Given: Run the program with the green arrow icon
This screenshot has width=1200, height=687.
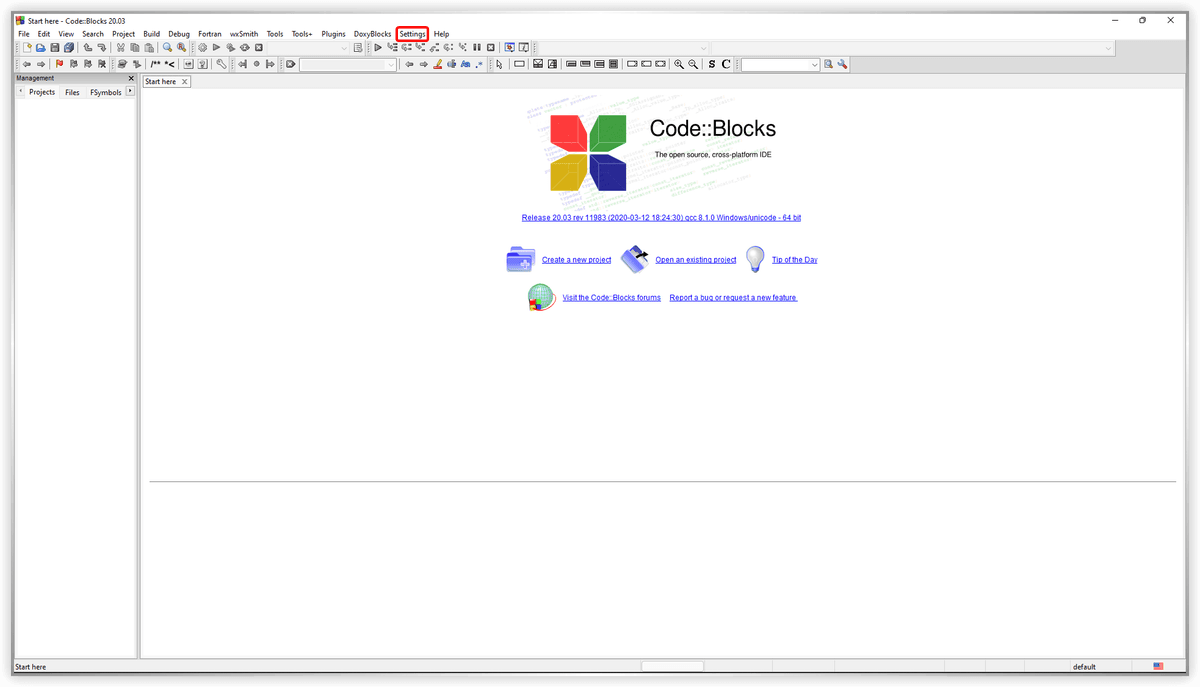Looking at the screenshot, I should (x=216, y=47).
